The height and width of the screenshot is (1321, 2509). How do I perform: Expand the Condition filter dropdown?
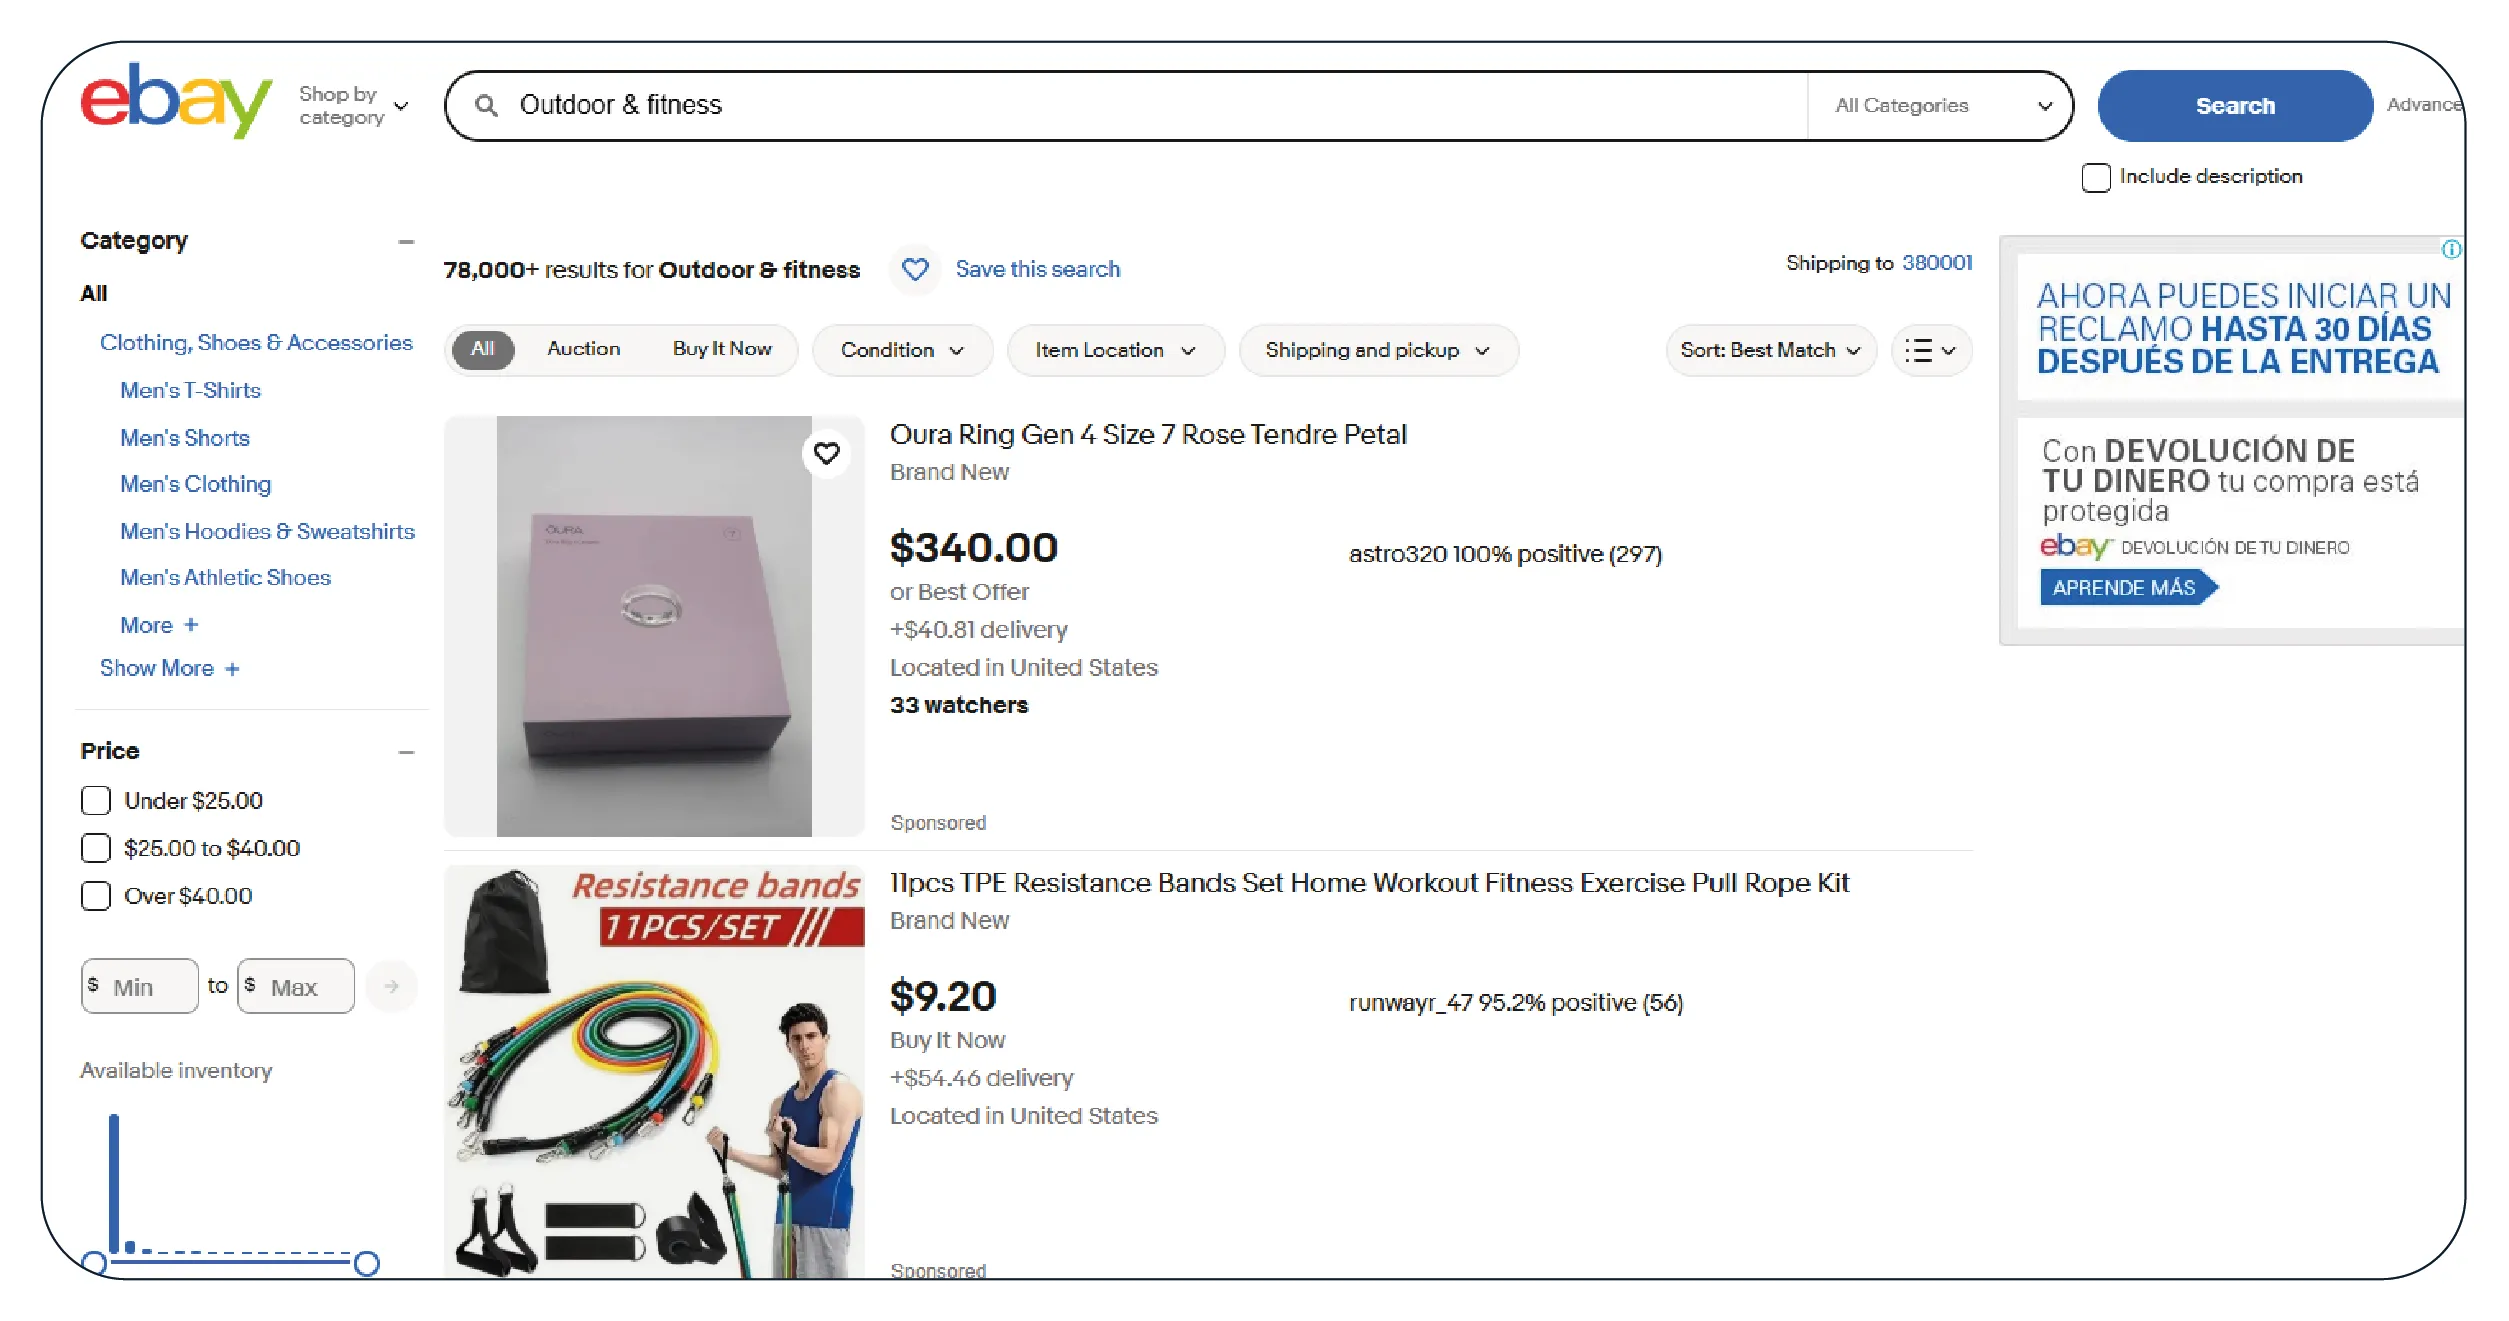click(x=902, y=350)
